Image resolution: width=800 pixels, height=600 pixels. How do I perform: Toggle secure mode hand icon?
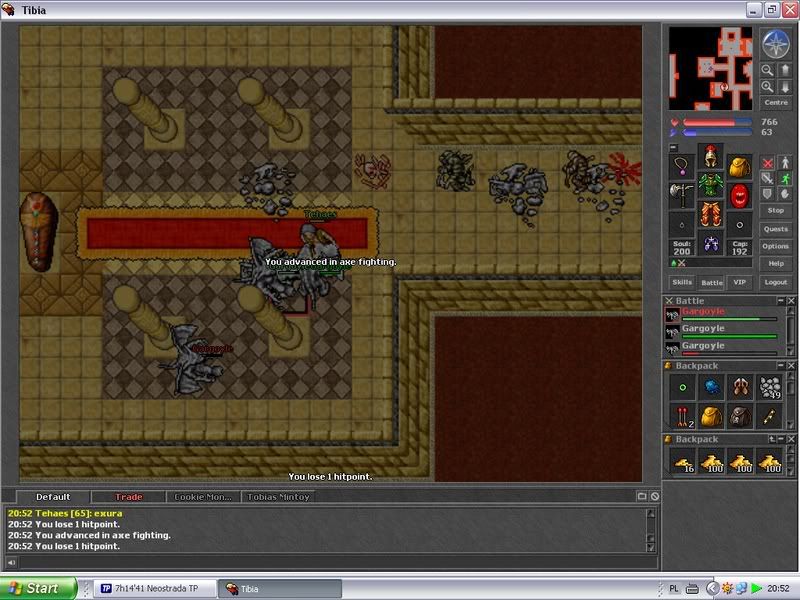click(x=785, y=193)
